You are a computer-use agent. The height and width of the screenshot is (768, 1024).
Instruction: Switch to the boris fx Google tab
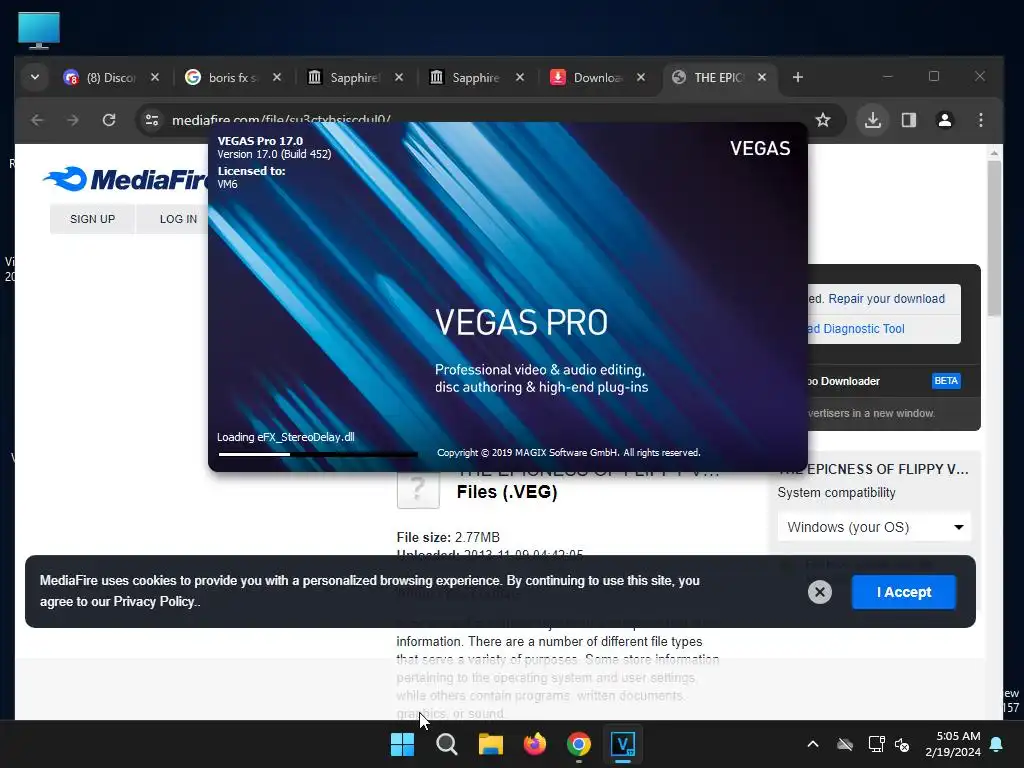click(223, 77)
